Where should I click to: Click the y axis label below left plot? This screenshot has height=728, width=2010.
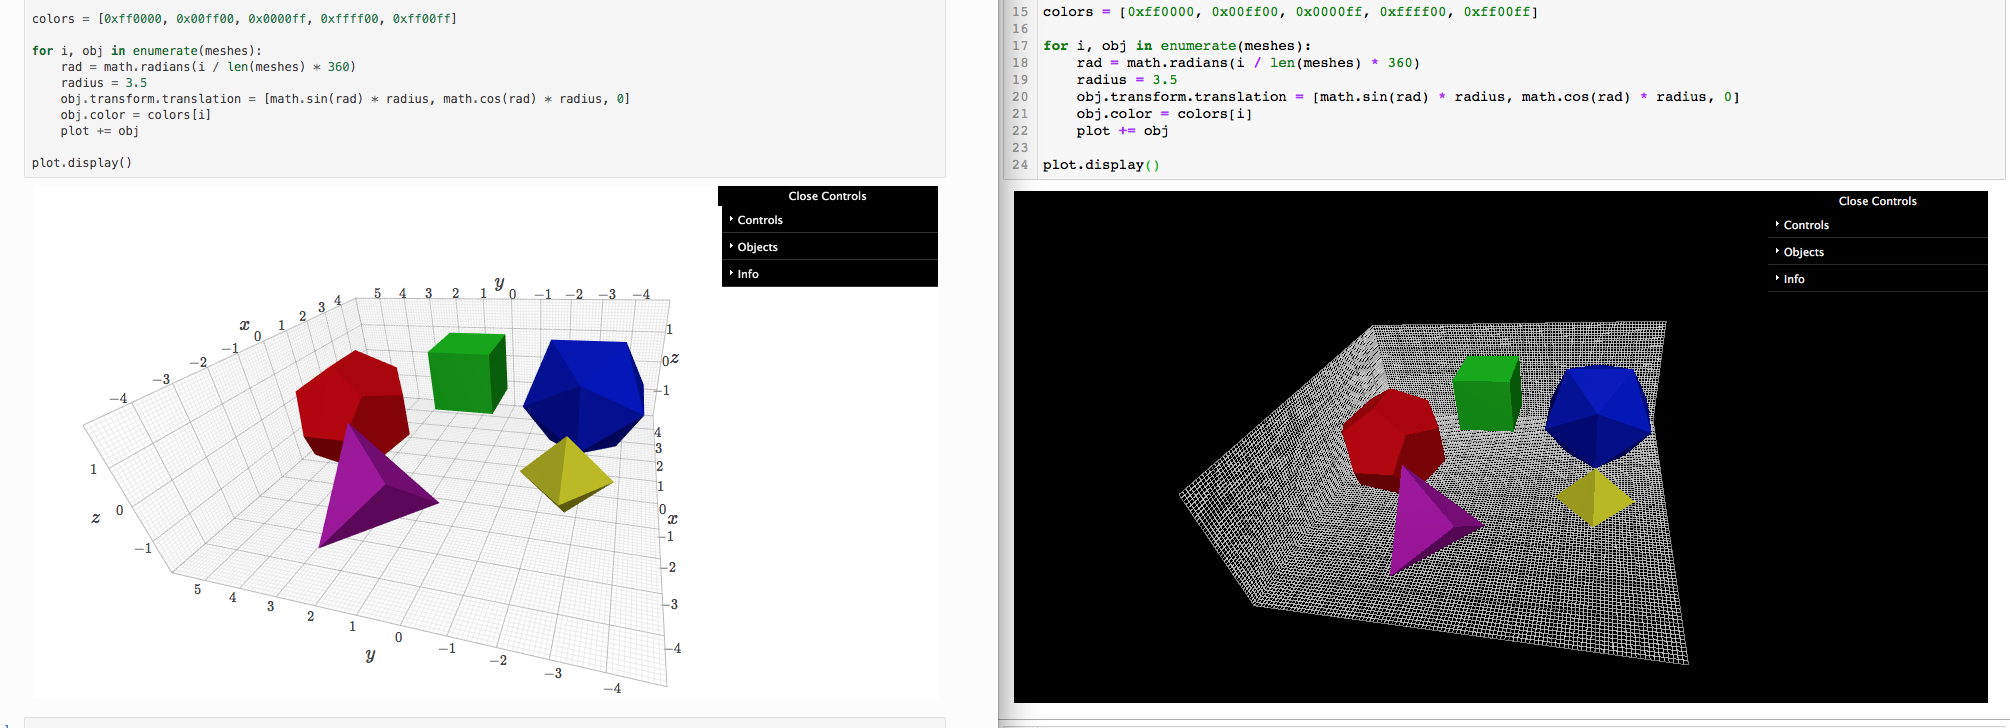370,655
